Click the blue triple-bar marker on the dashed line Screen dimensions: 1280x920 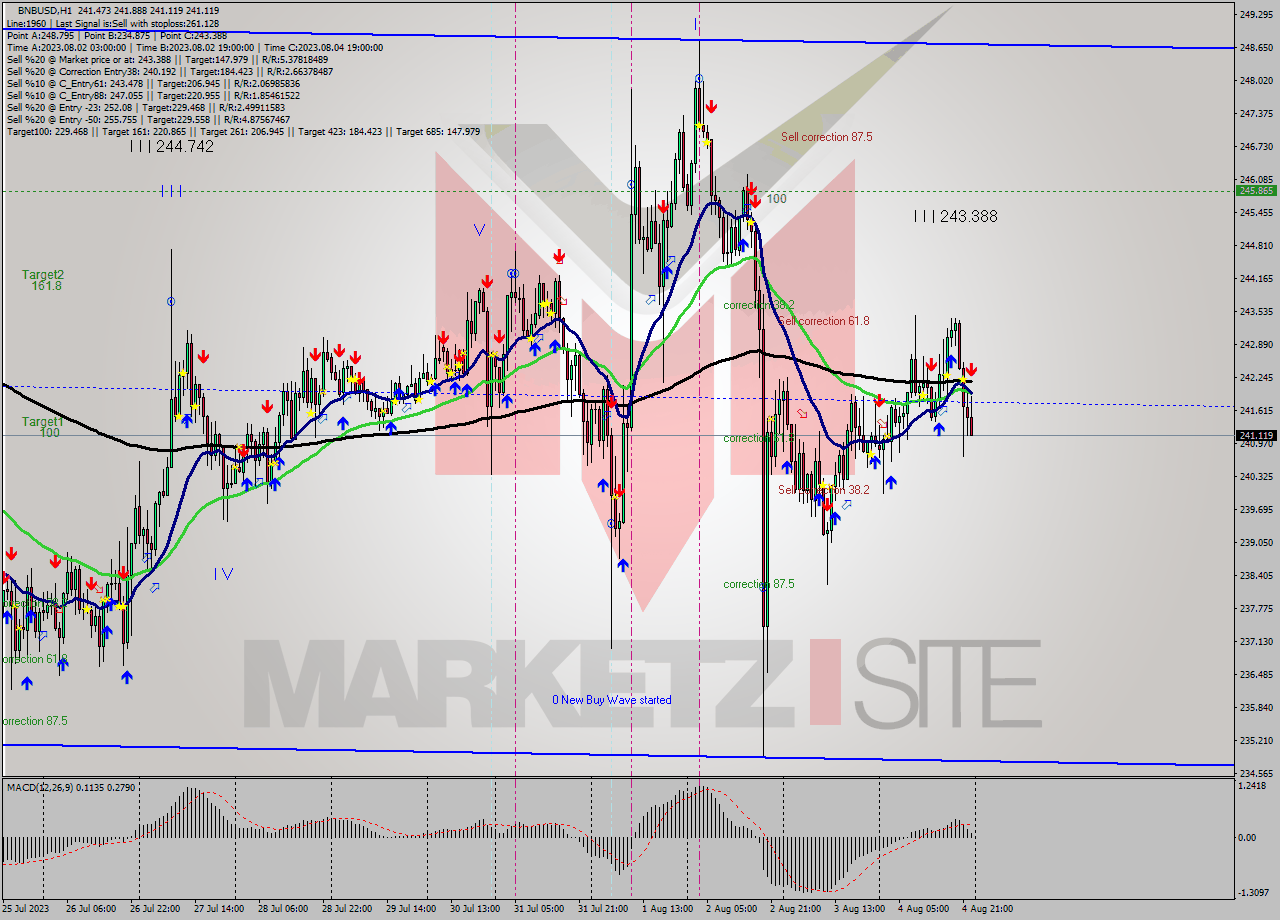[x=171, y=191]
